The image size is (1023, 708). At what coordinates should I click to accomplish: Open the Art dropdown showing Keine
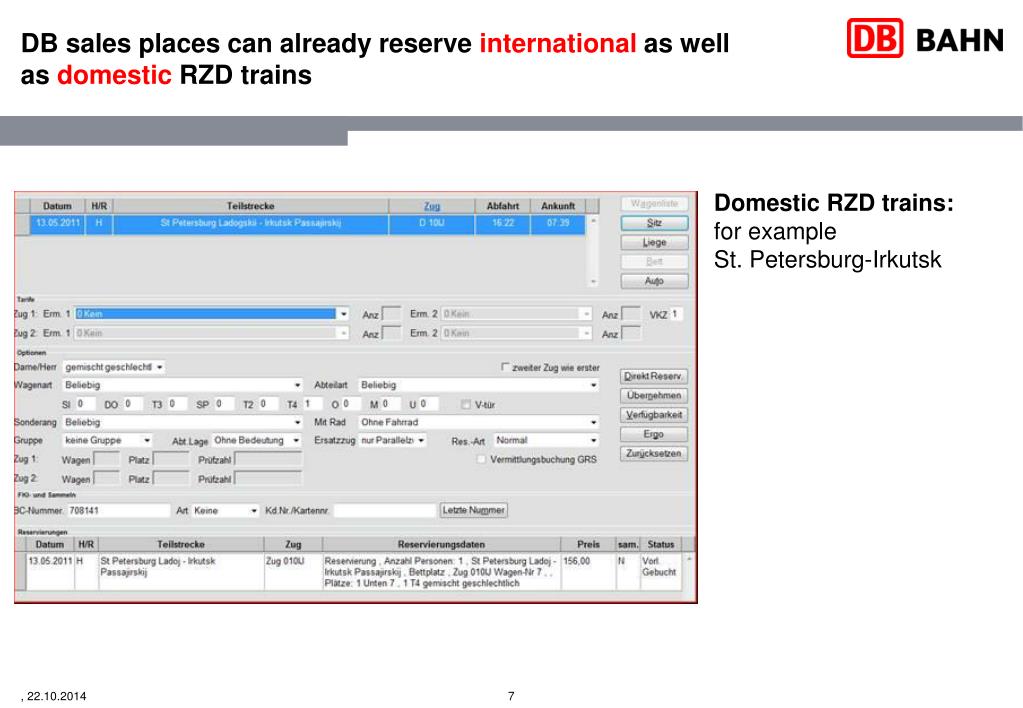pos(254,511)
